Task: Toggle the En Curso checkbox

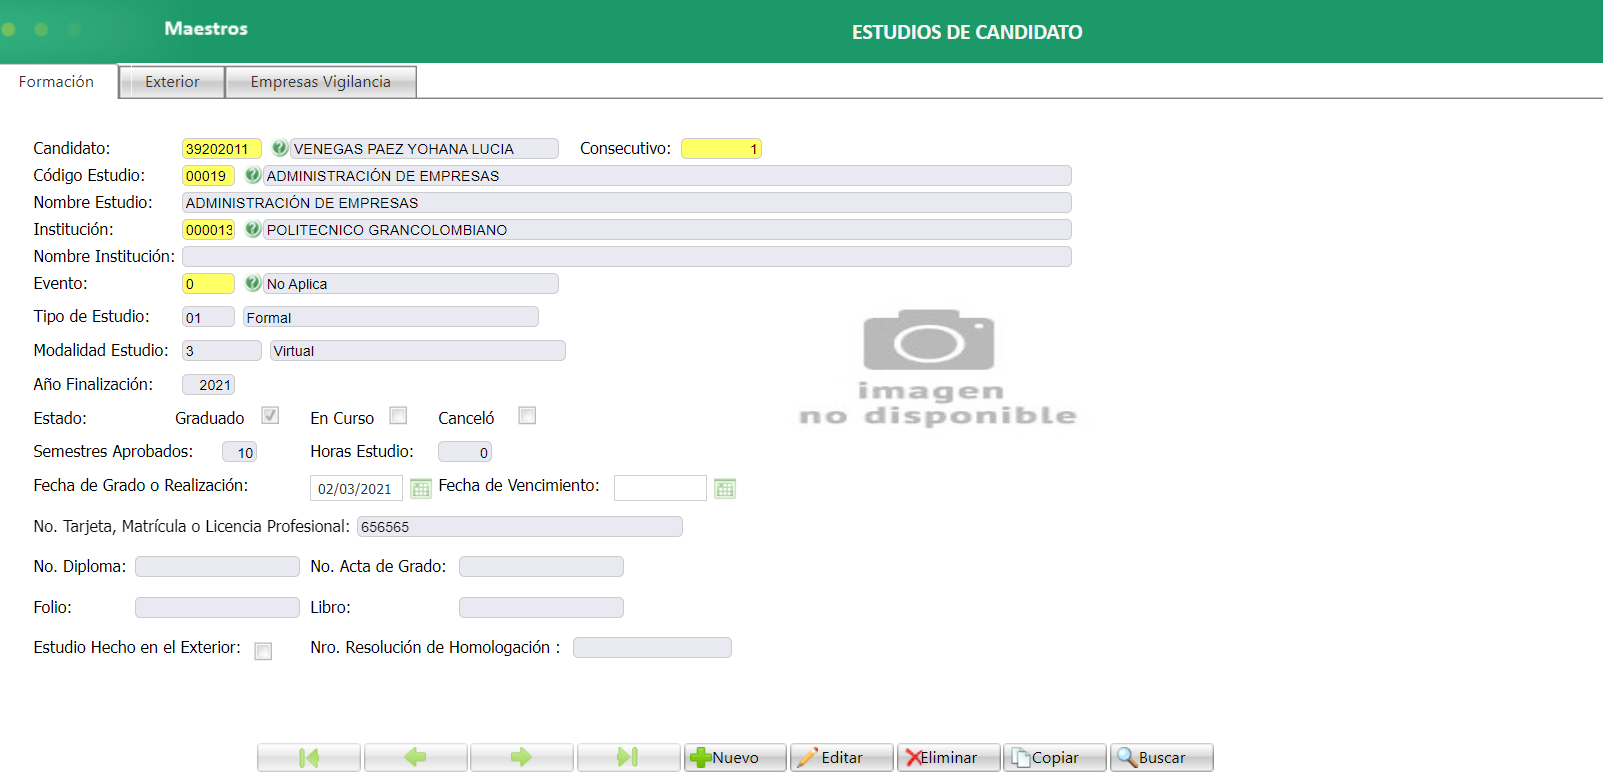Action: click(x=398, y=415)
